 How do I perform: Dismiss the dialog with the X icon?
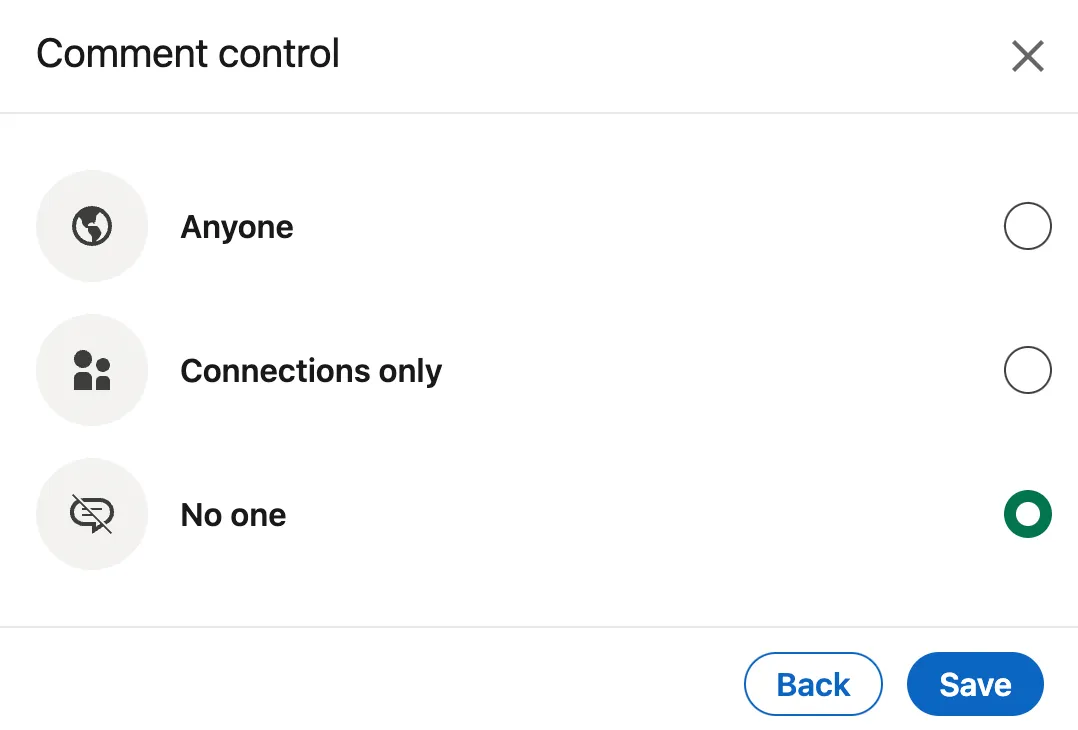pyautogui.click(x=1028, y=56)
